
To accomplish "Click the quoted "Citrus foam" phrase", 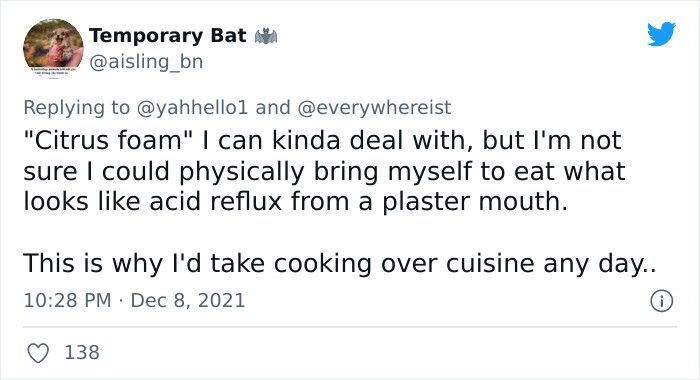I will [x=107, y=141].
